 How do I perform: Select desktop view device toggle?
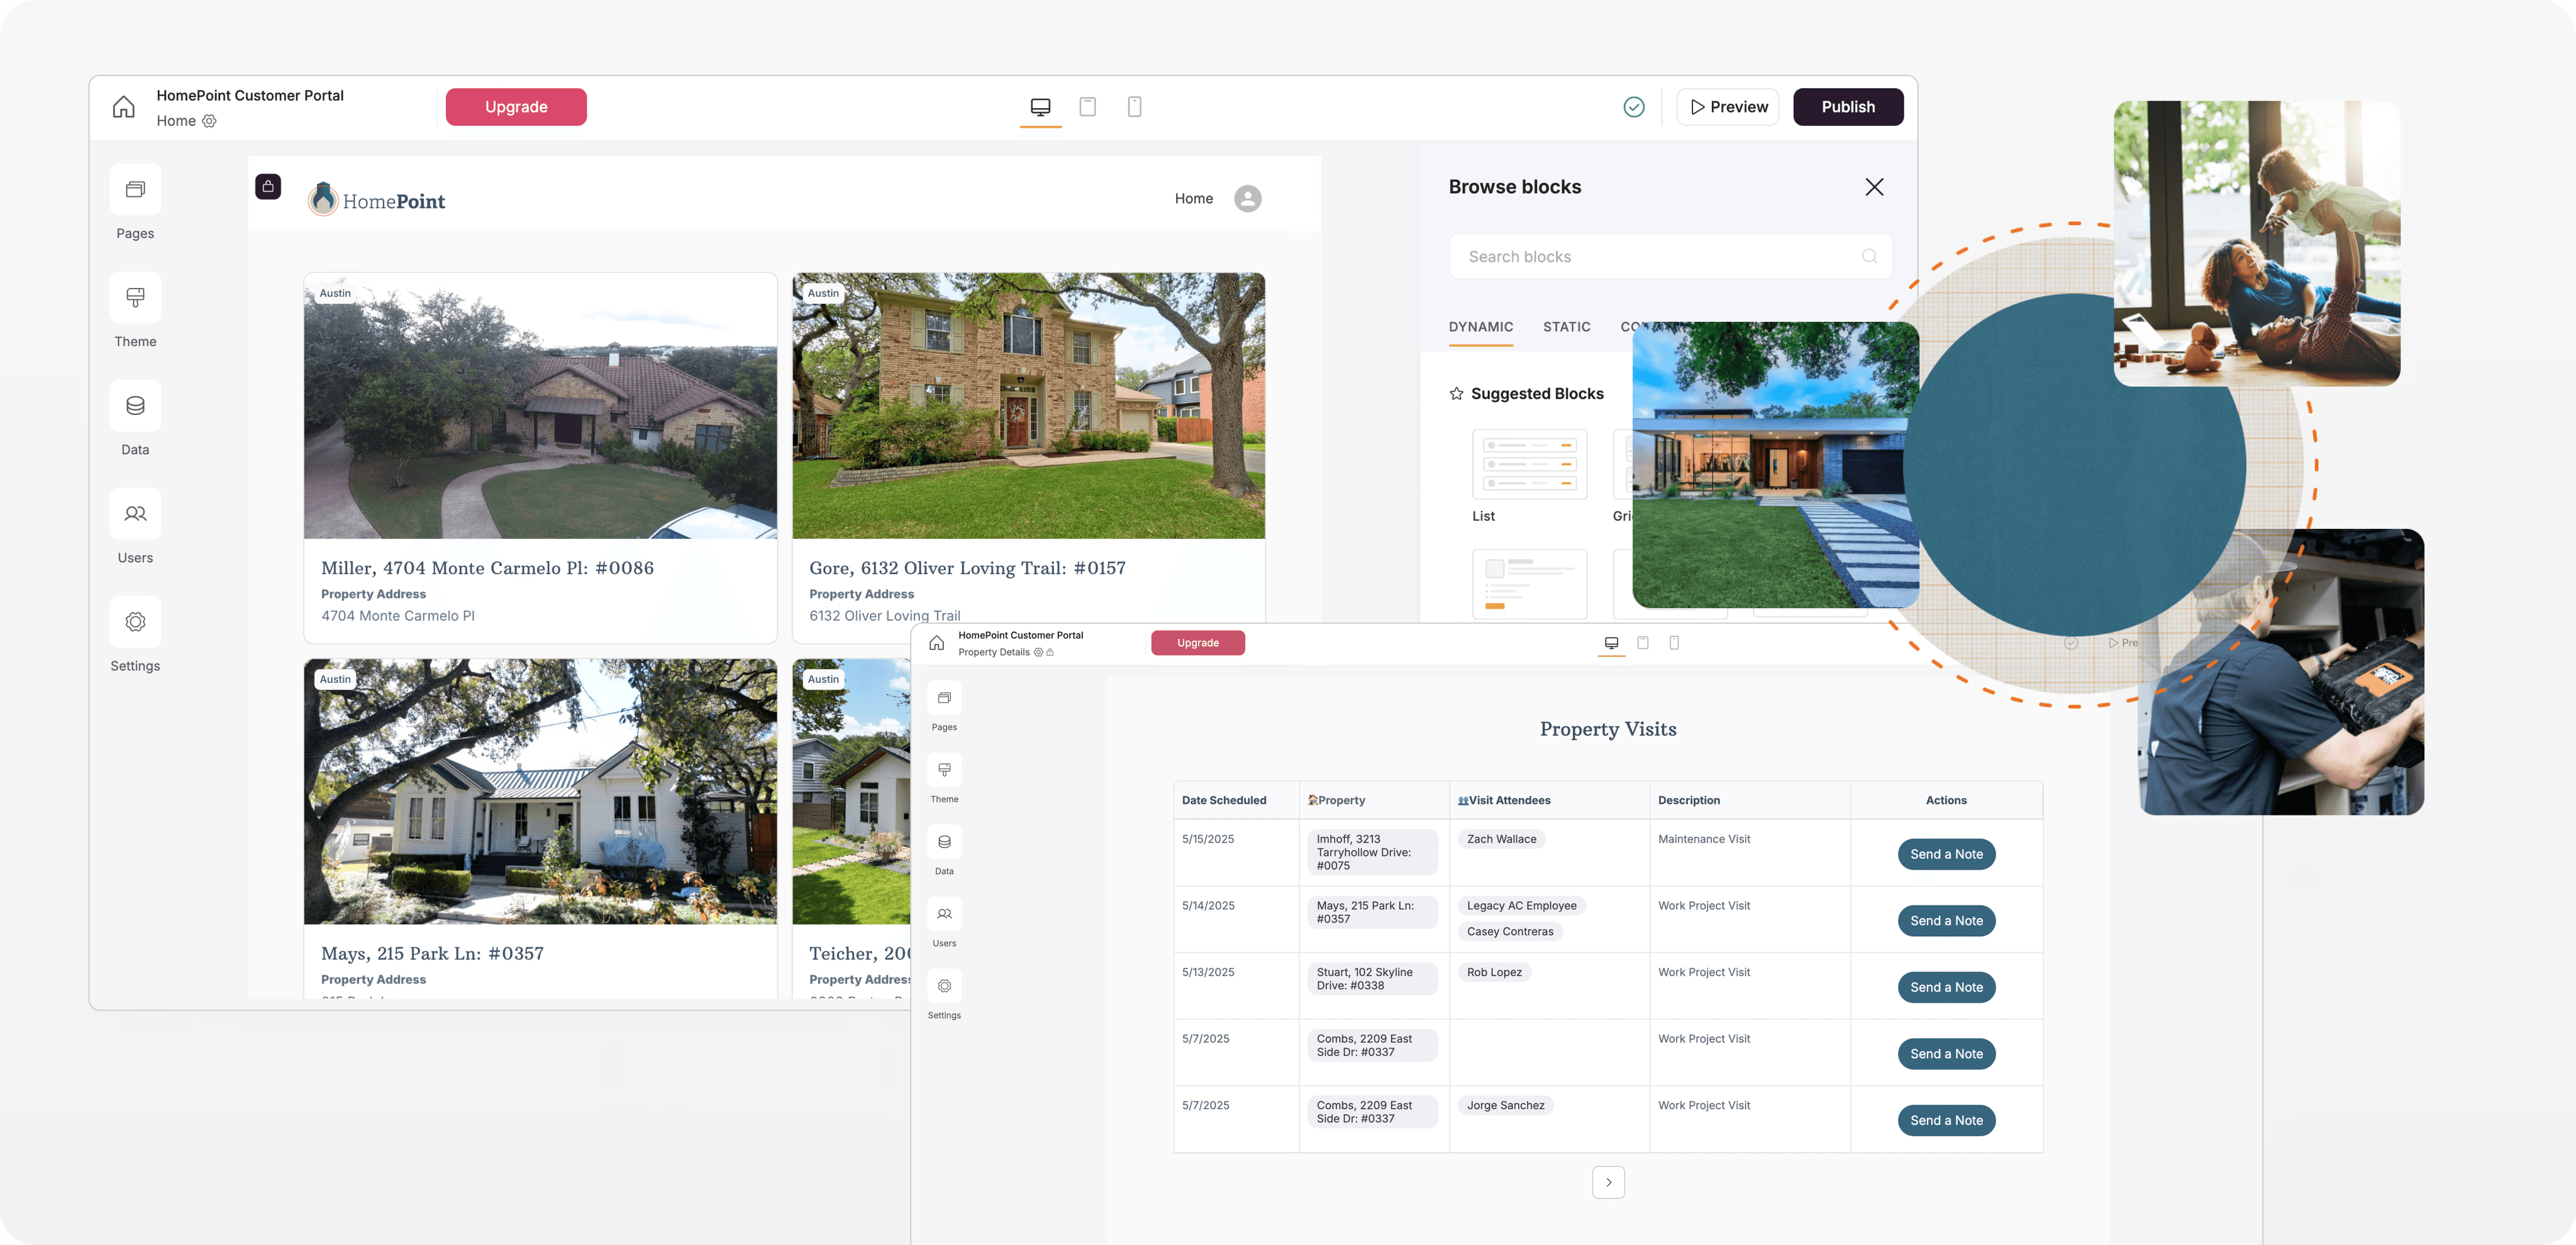[x=1040, y=107]
